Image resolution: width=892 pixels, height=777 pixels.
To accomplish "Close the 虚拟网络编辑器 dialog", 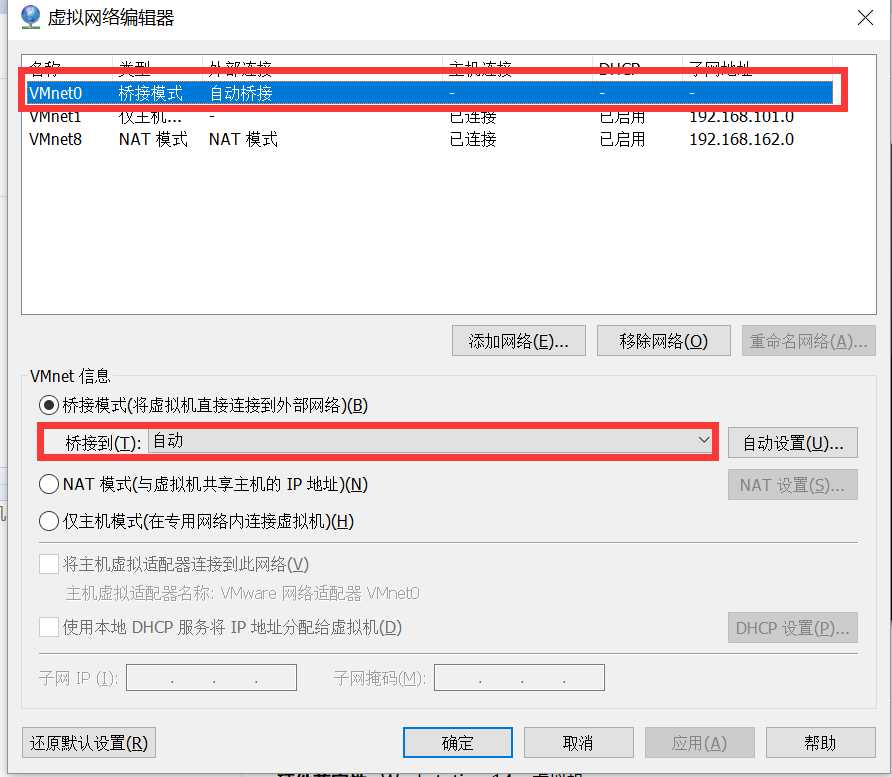I will 865,18.
